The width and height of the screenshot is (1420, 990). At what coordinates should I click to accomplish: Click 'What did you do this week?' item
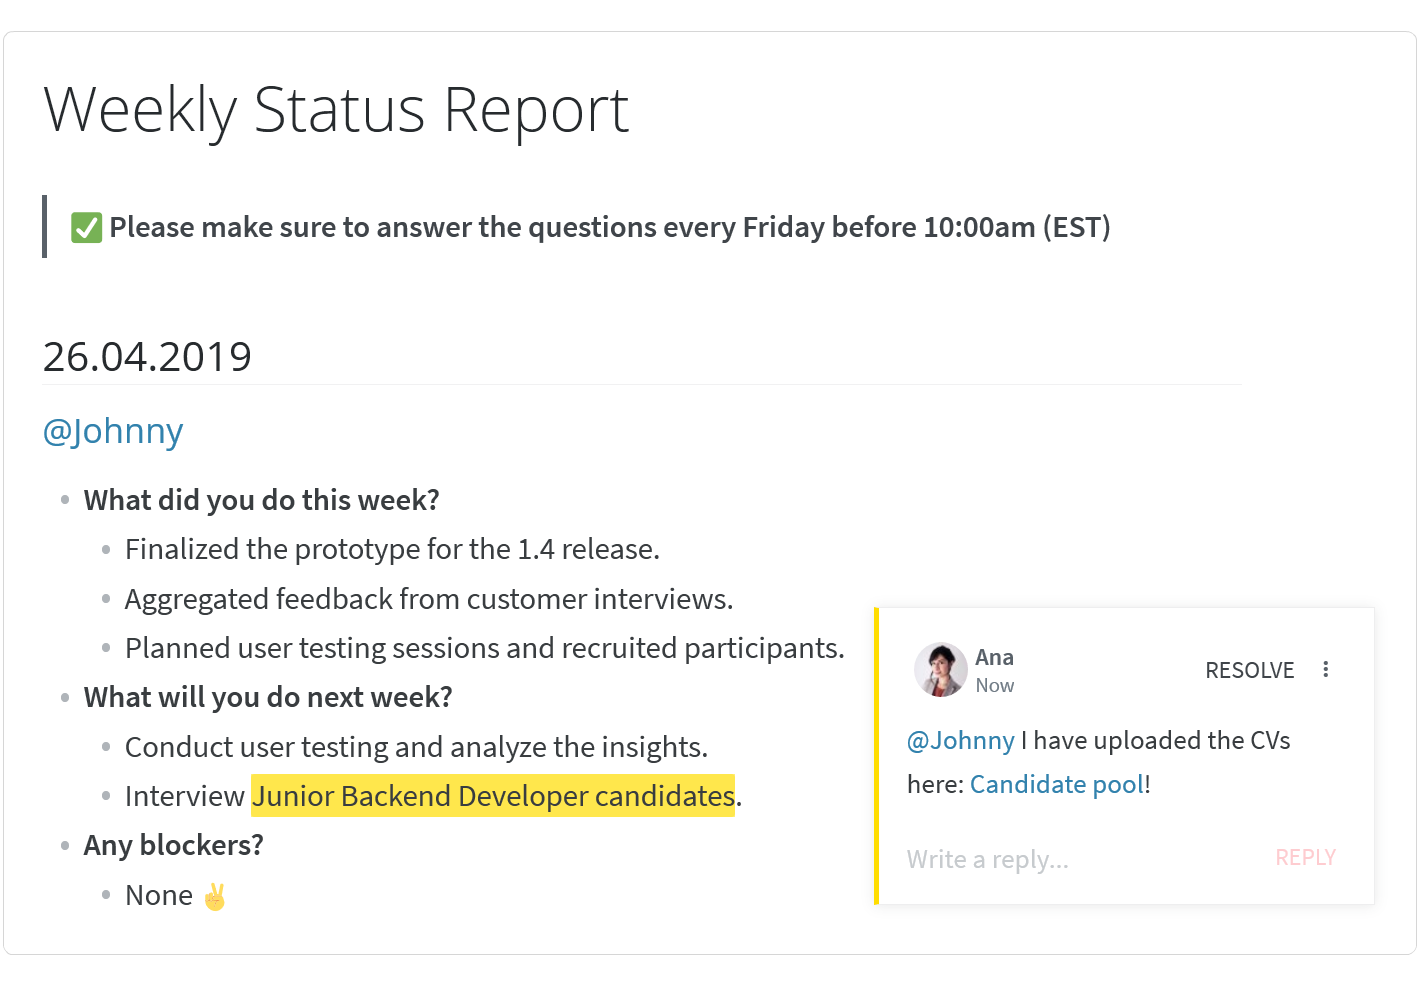point(261,500)
